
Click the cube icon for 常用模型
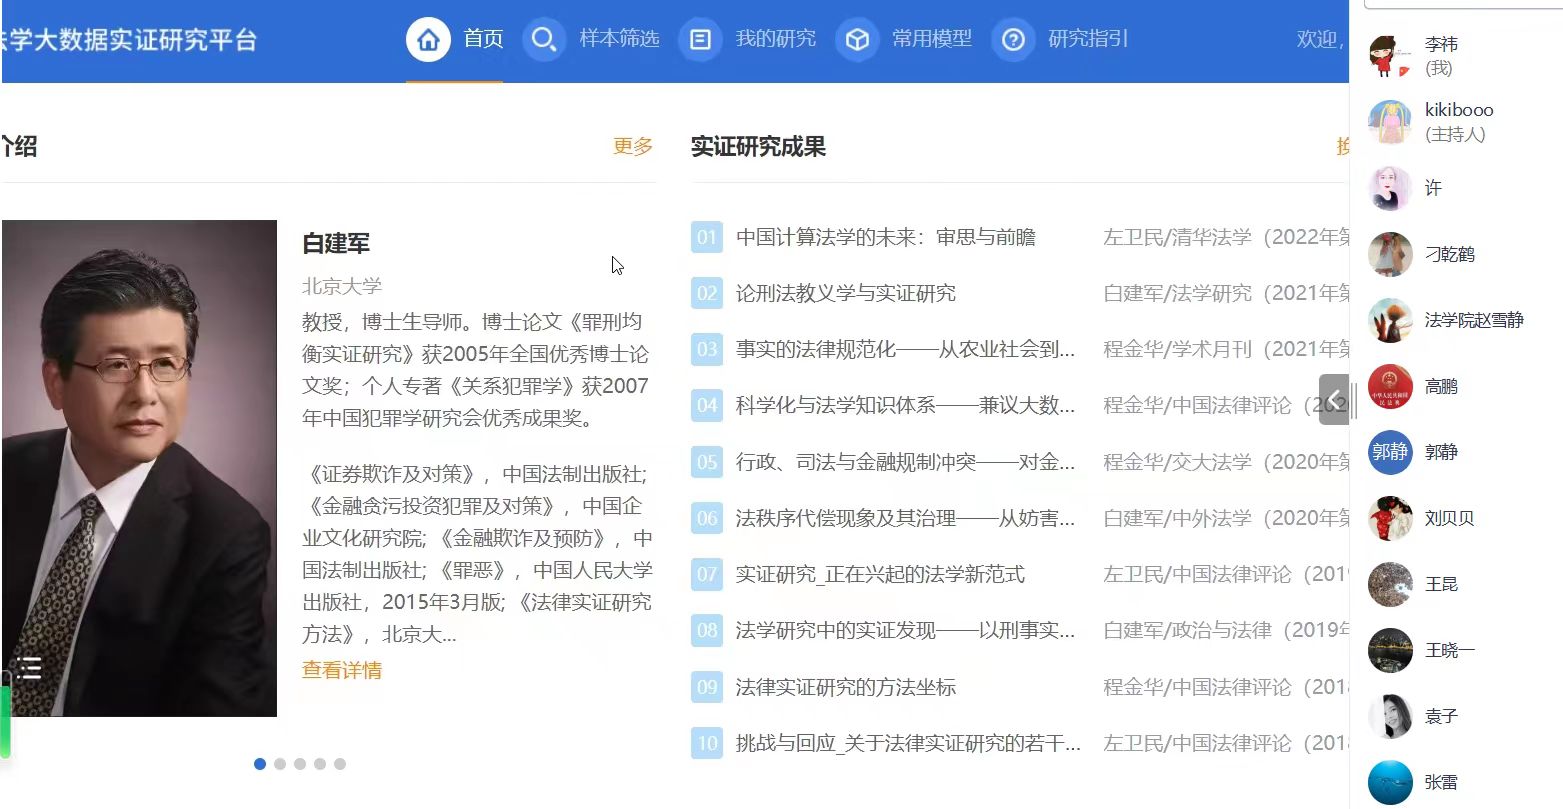(857, 40)
